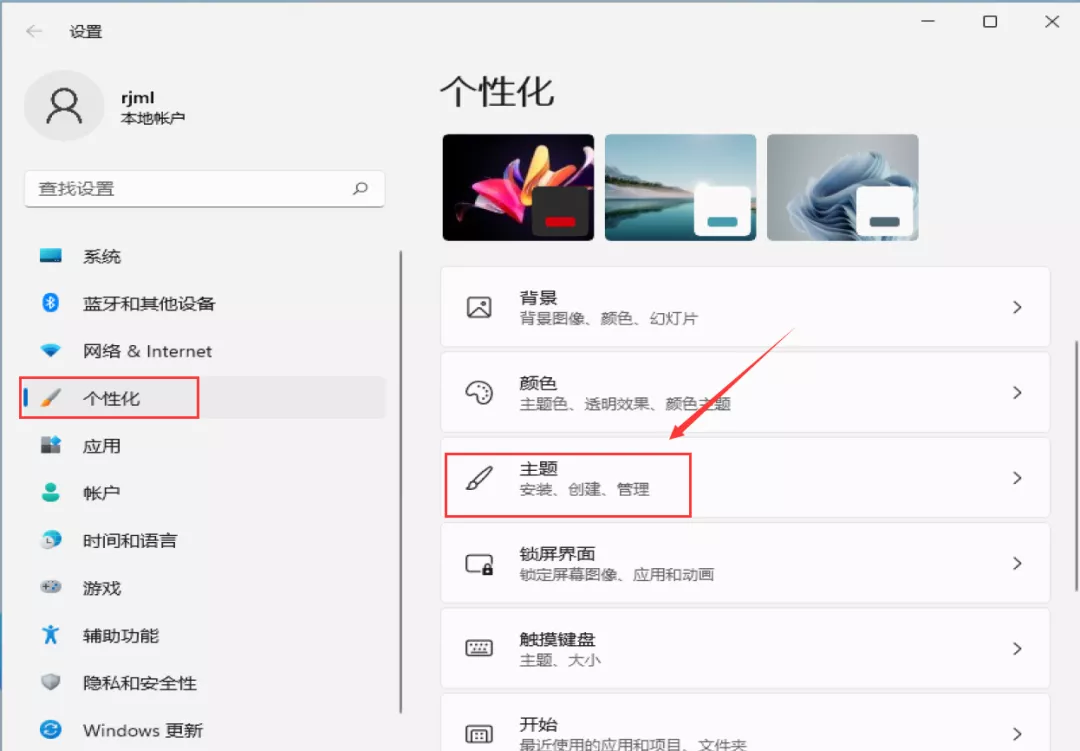Expand the 颜色 row chevron

tap(1017, 393)
